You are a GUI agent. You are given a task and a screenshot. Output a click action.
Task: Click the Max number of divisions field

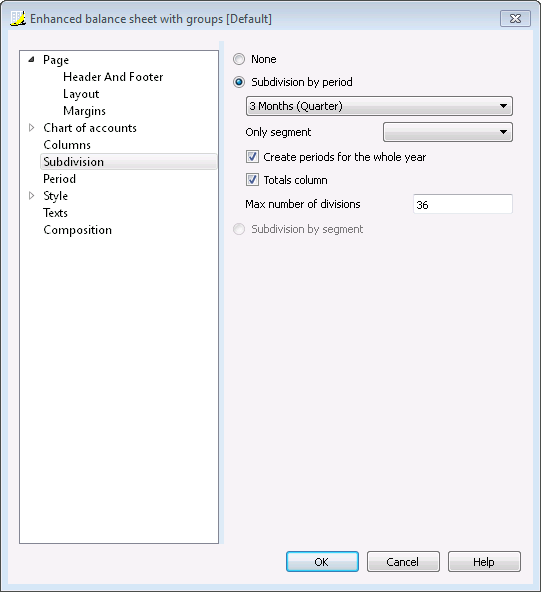[463, 204]
